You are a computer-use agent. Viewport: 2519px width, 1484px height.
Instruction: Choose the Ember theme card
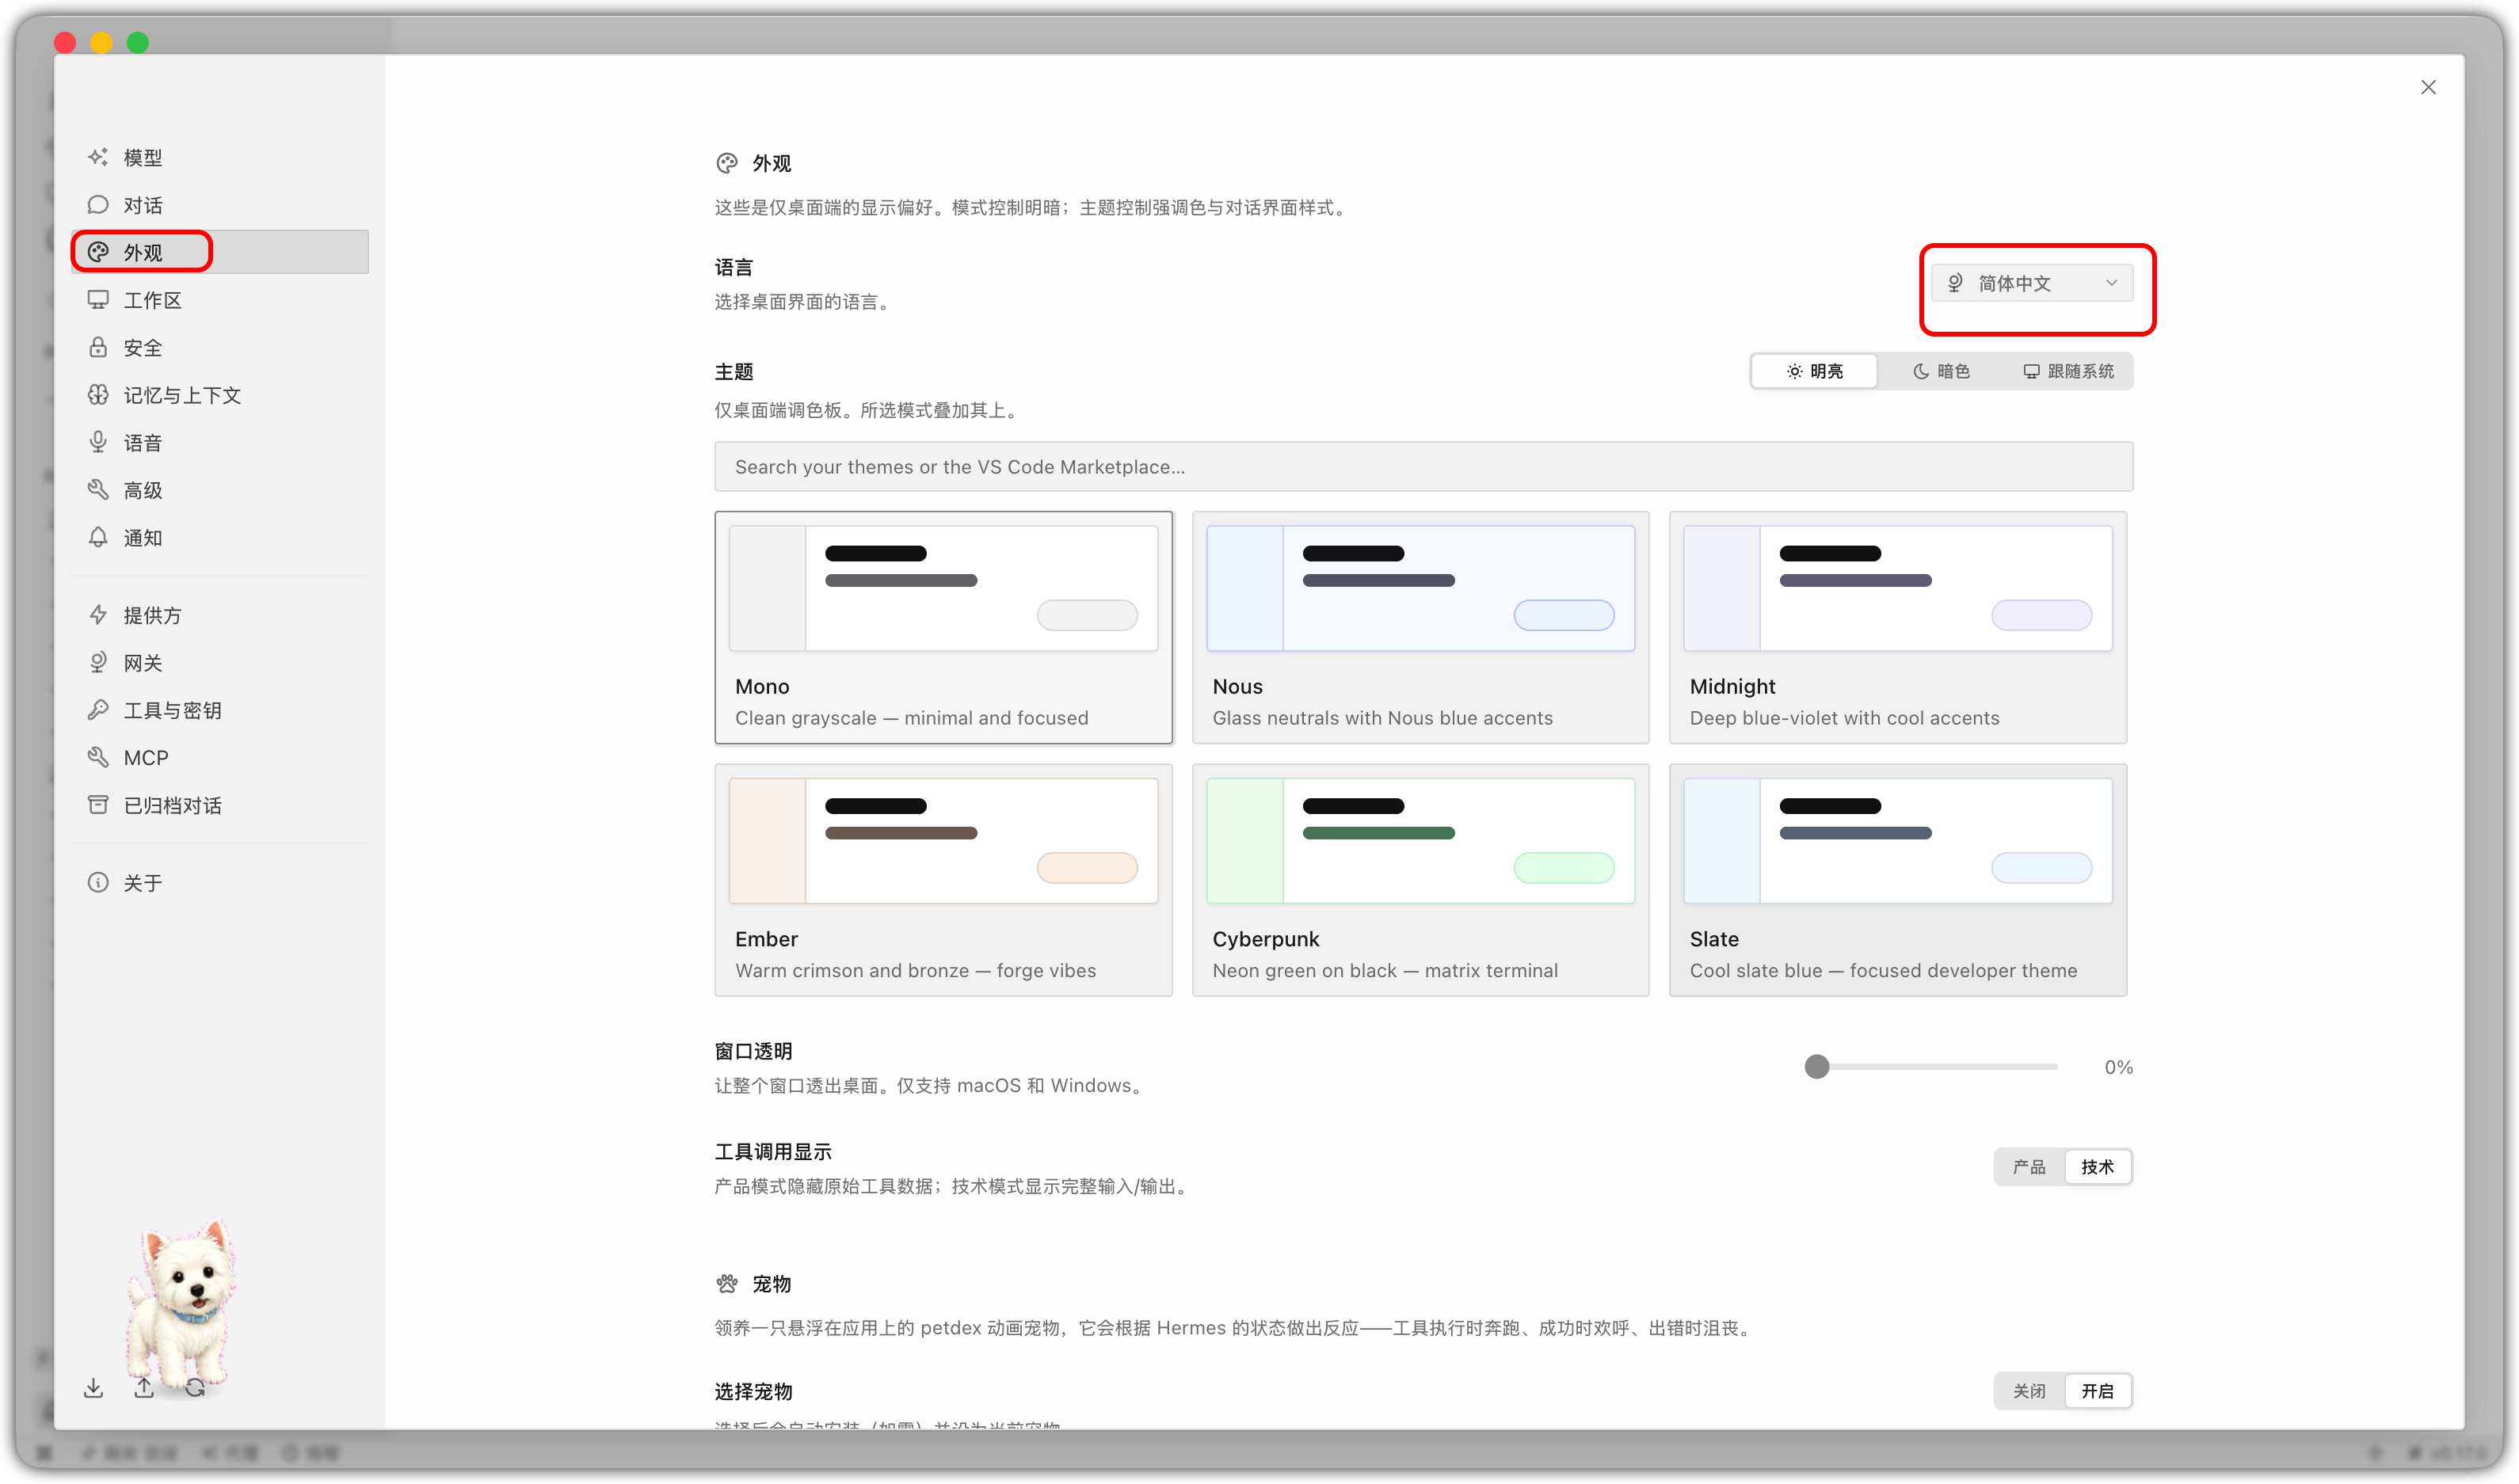943,880
